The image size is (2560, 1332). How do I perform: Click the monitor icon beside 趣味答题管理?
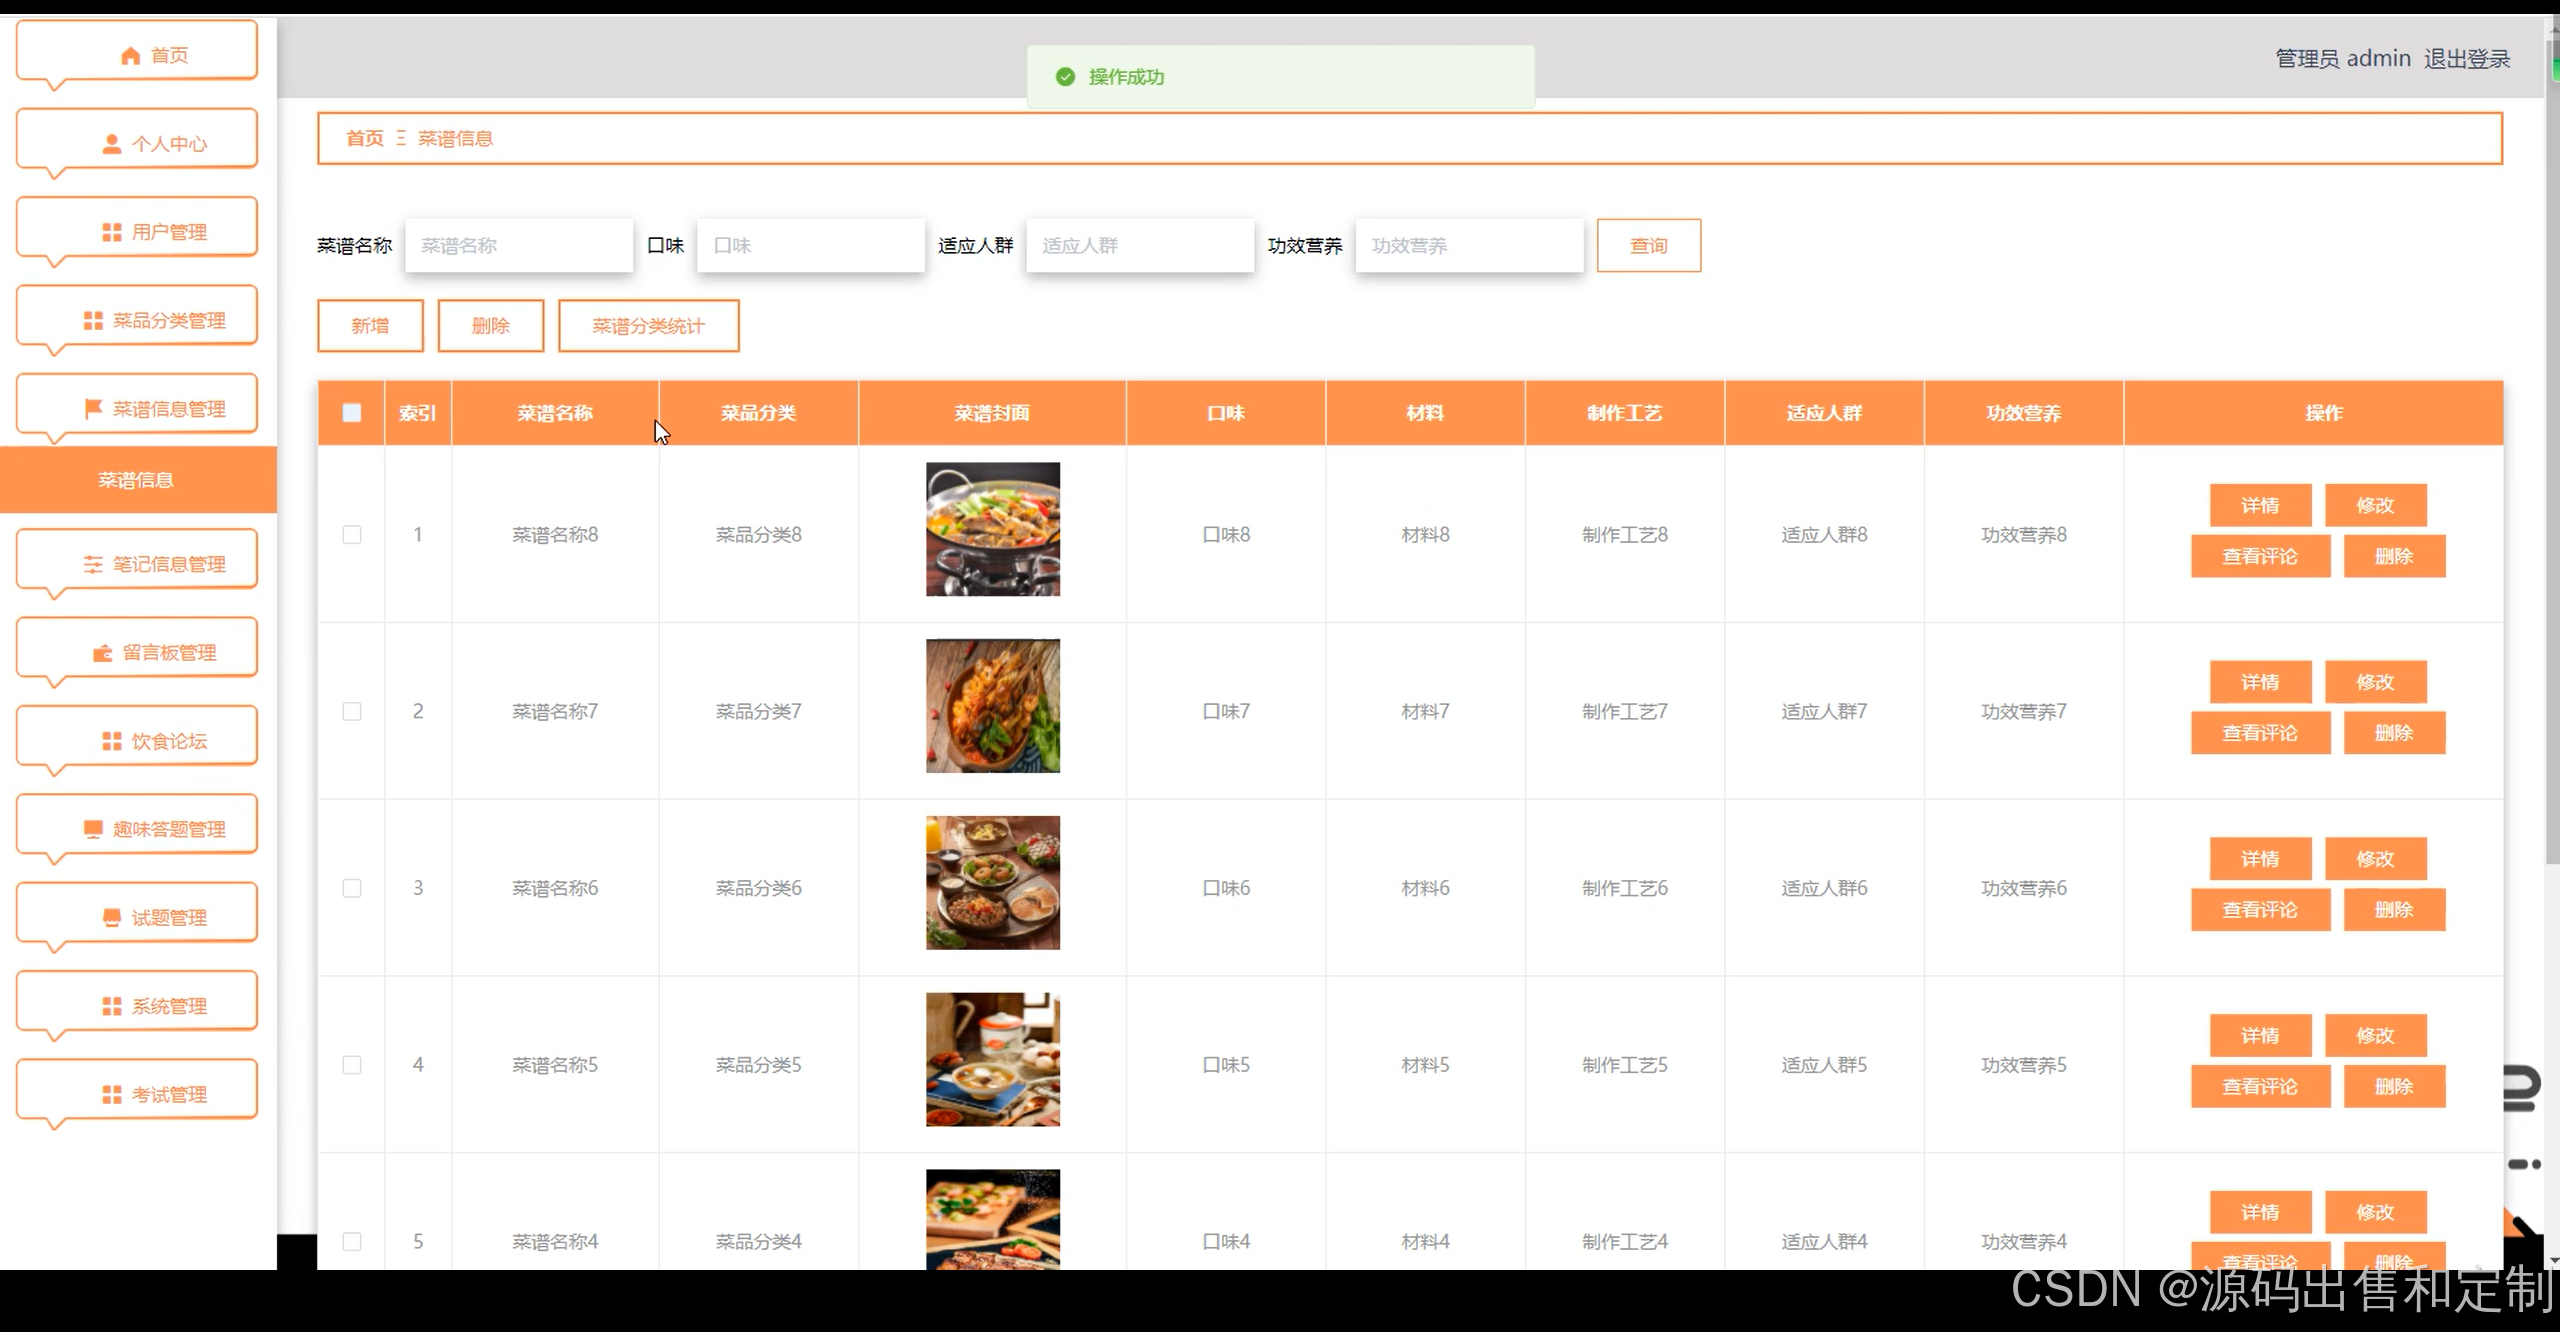point(93,829)
